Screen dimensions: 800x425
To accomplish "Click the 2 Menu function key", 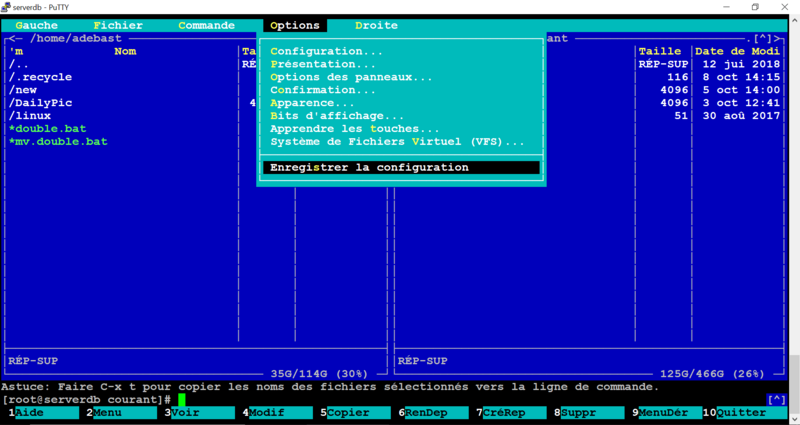I will click(121, 413).
